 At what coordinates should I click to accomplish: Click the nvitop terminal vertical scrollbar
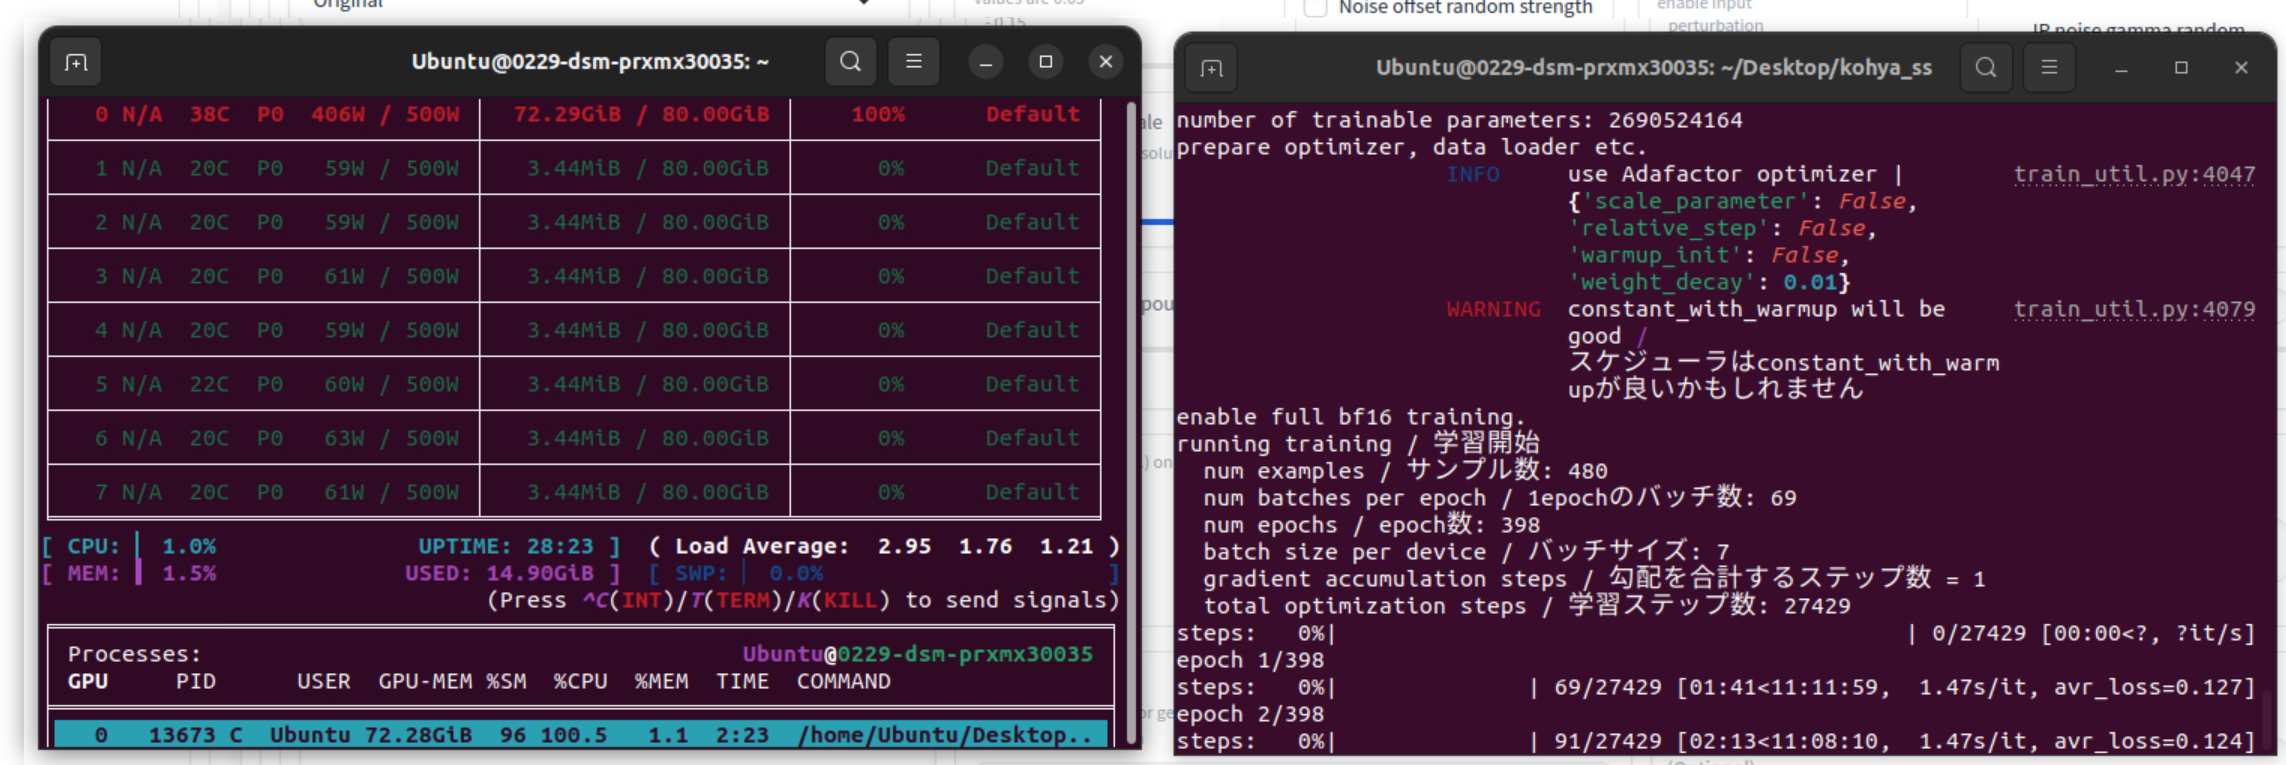coord(1132,420)
